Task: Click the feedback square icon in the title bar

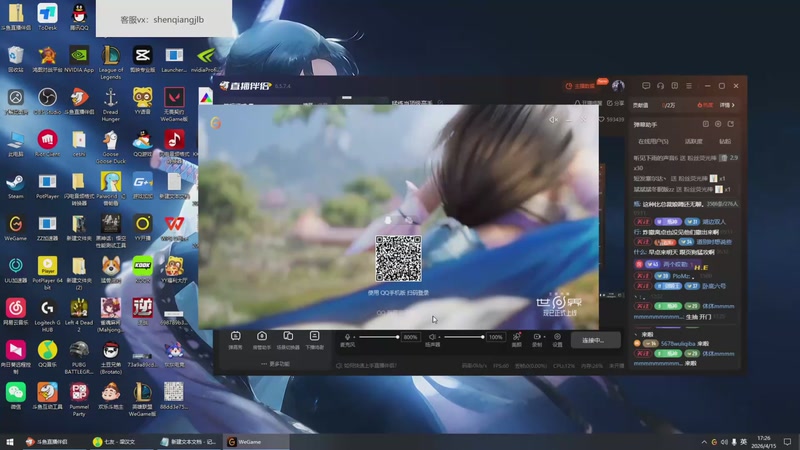Action: (674, 86)
